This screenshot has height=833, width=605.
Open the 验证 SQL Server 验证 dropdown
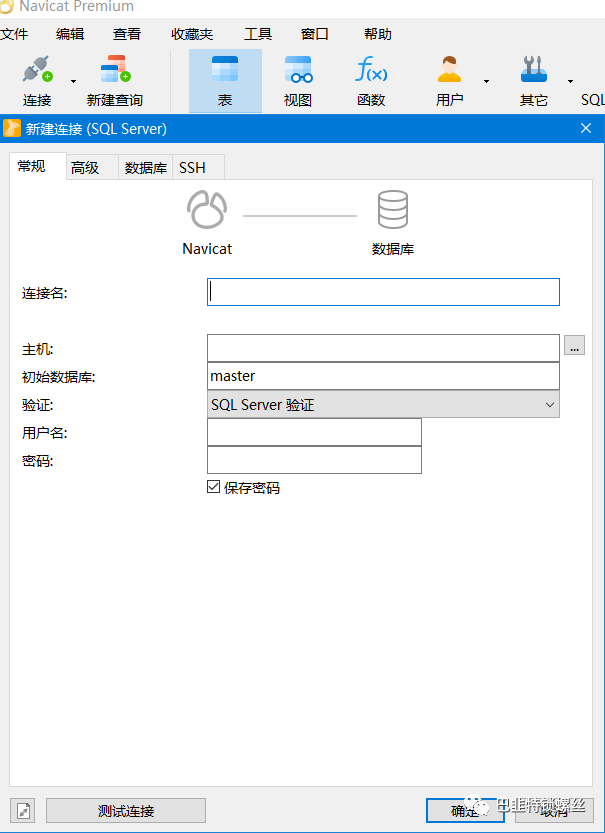(x=383, y=404)
